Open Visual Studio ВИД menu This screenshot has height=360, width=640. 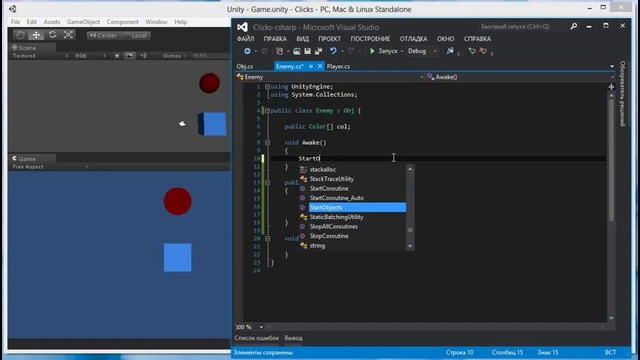[x=302, y=39]
